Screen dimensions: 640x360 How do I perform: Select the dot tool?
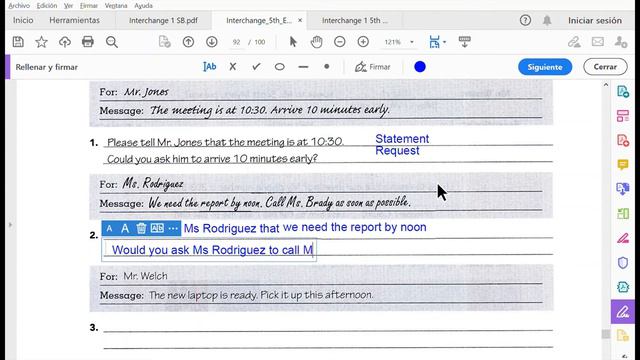coord(327,67)
